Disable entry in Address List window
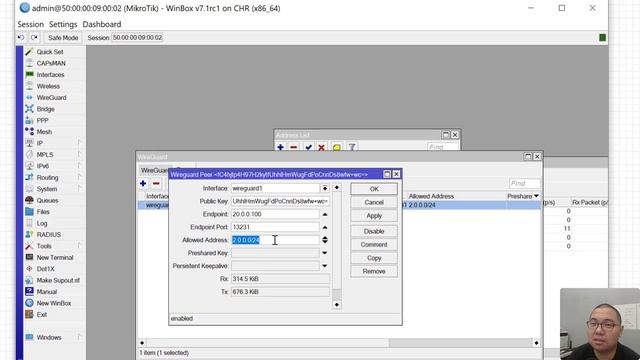The width and height of the screenshot is (640, 360). (322, 147)
